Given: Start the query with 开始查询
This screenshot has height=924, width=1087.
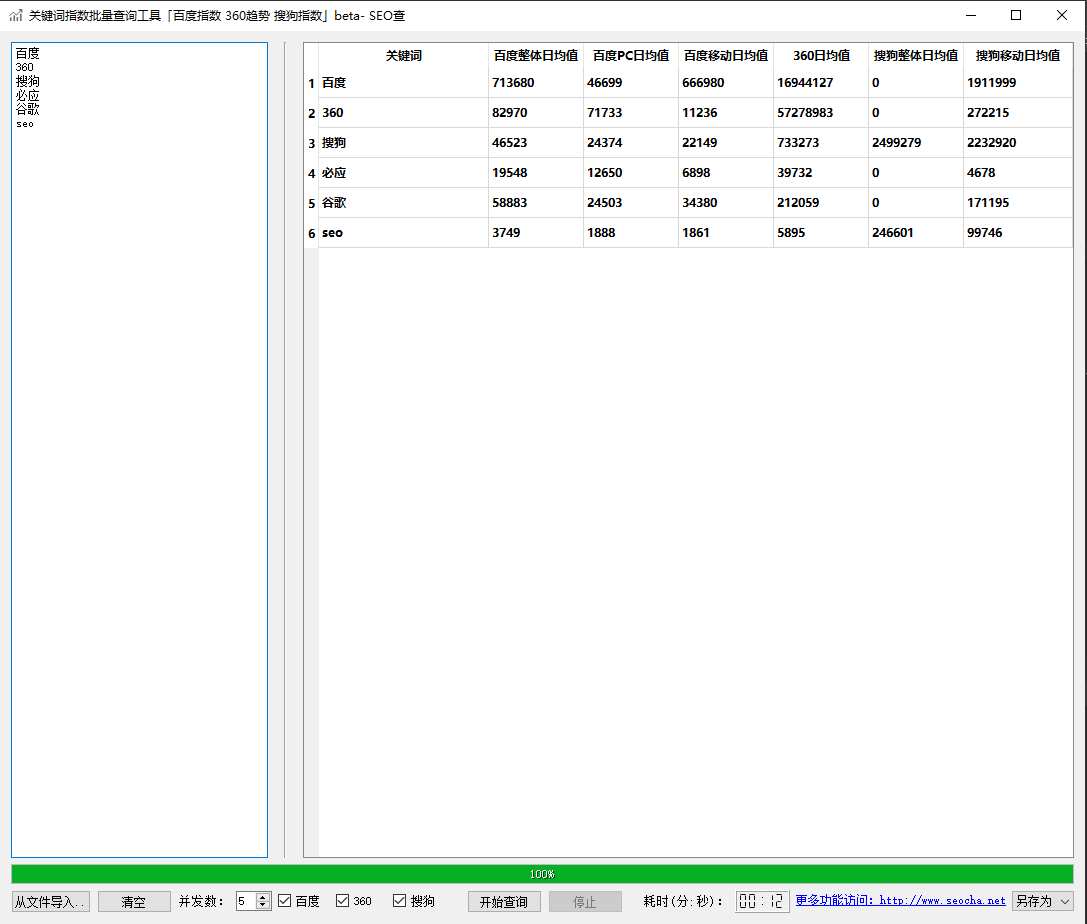Looking at the screenshot, I should [504, 901].
